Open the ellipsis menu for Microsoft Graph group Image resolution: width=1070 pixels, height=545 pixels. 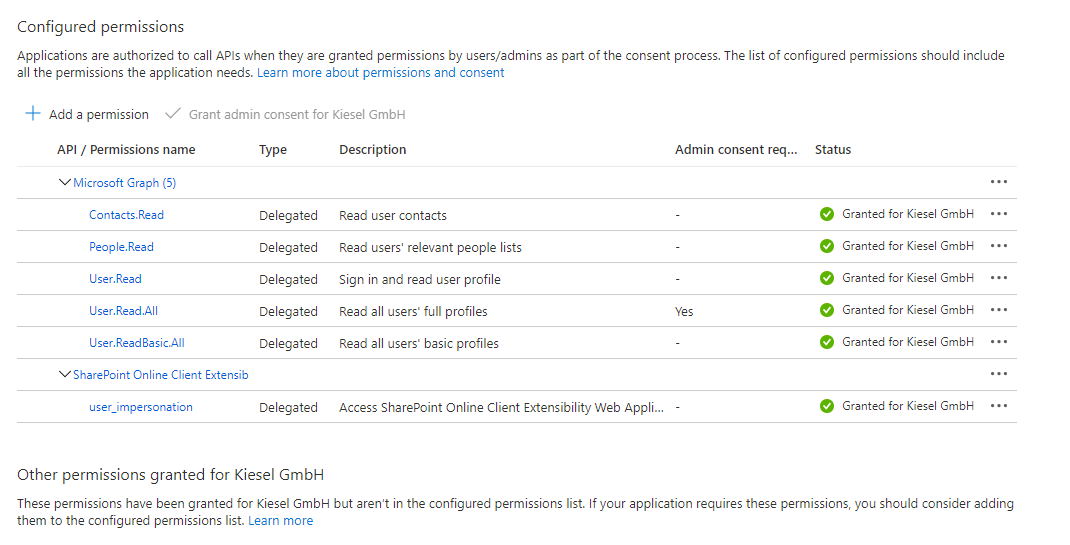coord(998,182)
